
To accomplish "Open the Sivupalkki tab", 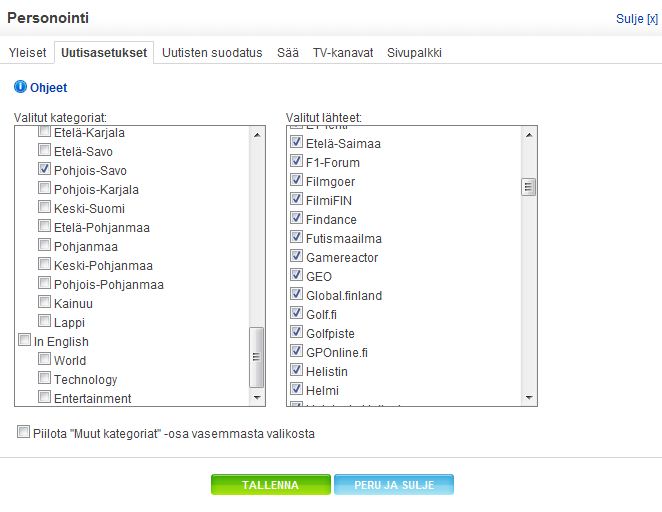I will coord(414,53).
